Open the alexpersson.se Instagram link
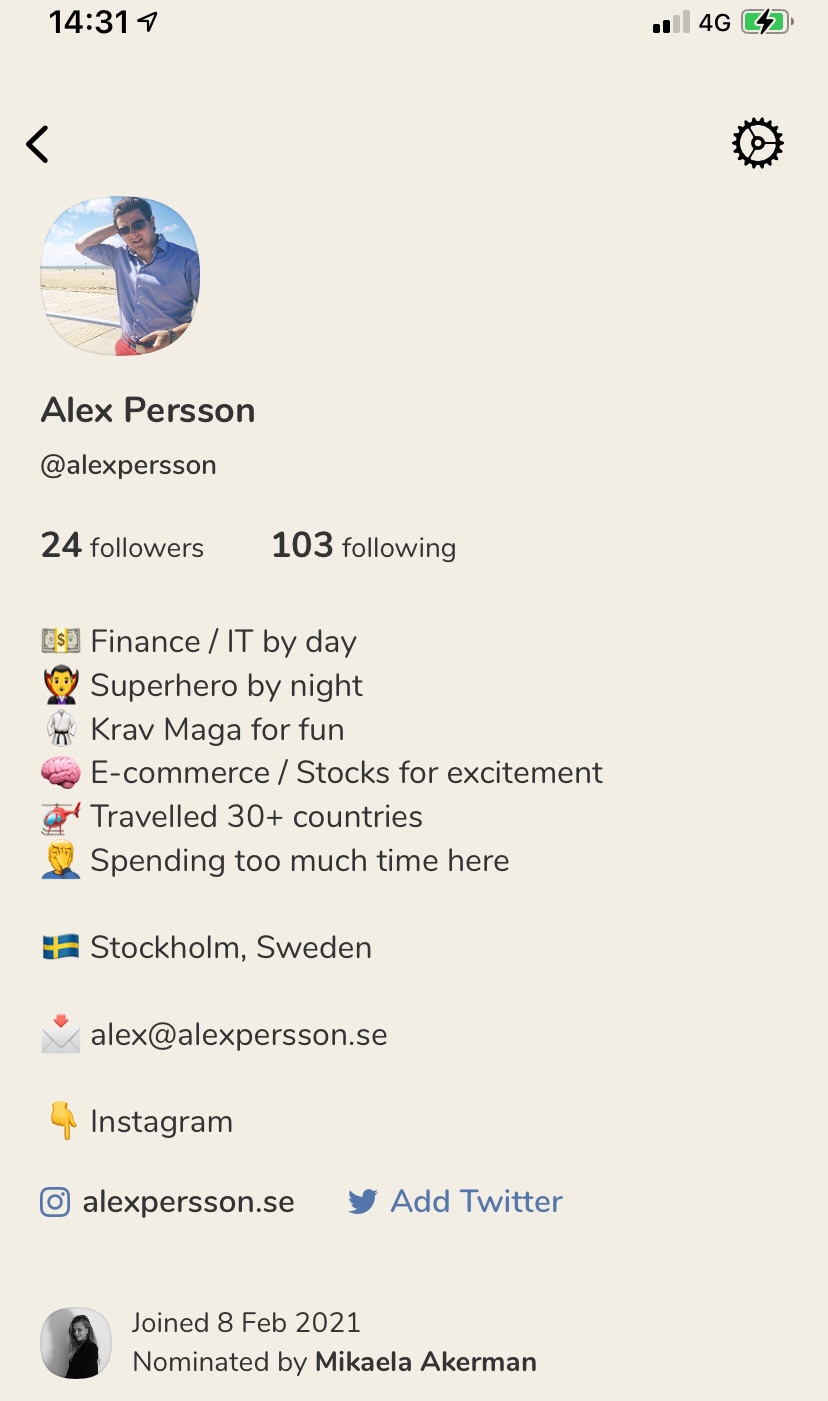The width and height of the screenshot is (828, 1401). 188,1201
